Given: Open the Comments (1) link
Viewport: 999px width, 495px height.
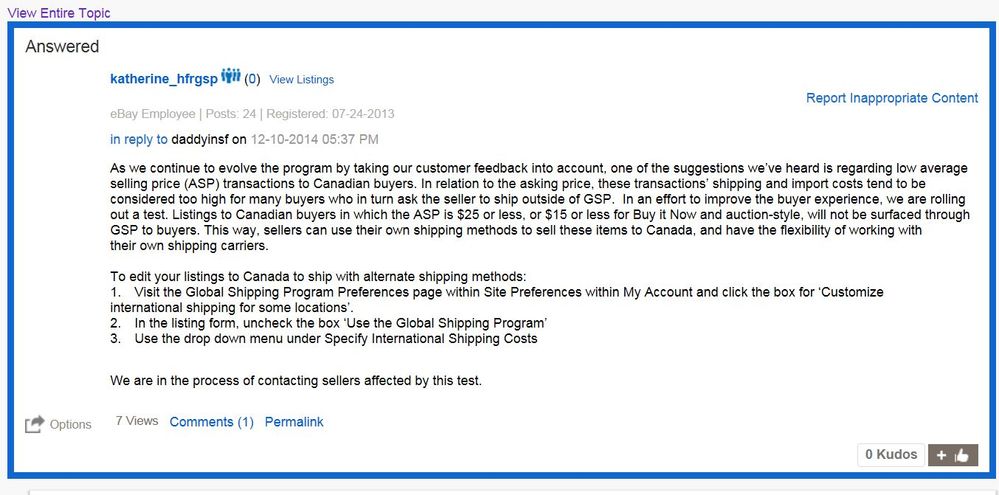Looking at the screenshot, I should pyautogui.click(x=212, y=422).
